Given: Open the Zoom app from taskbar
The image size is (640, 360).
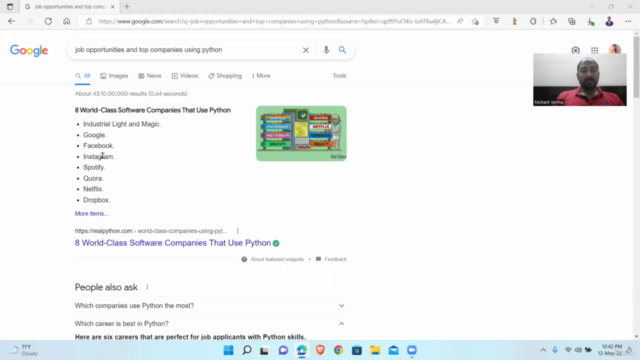Looking at the screenshot, I should pyautogui.click(x=412, y=350).
